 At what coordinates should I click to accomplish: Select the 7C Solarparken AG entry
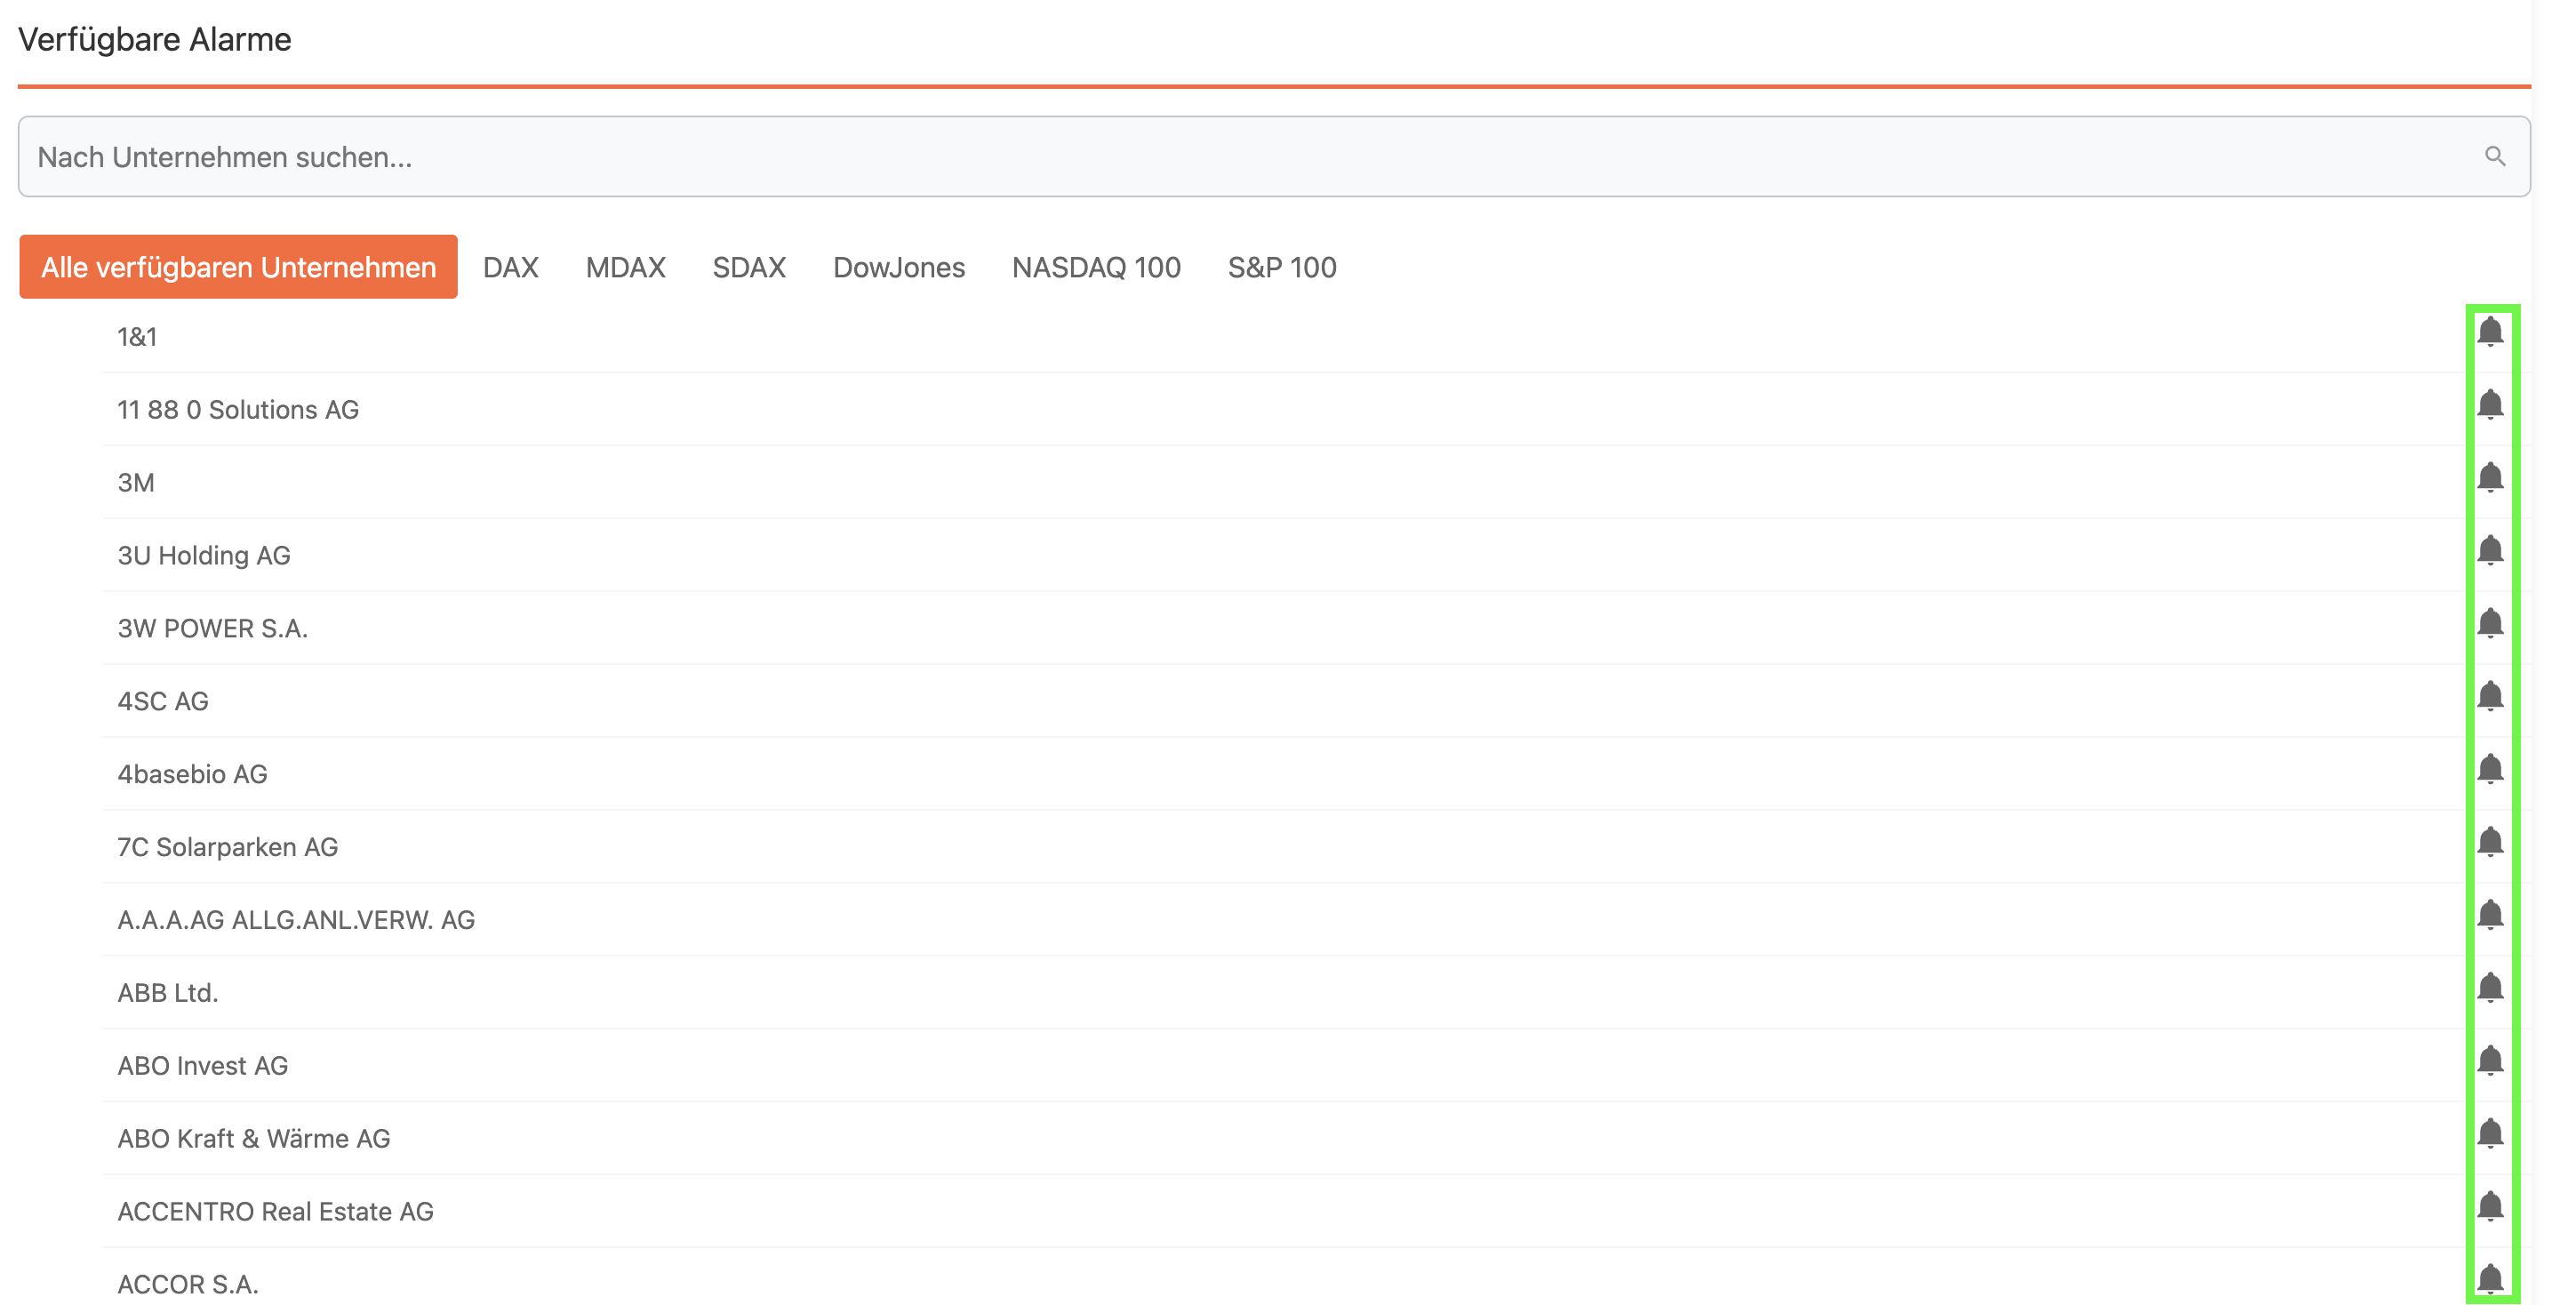(228, 848)
